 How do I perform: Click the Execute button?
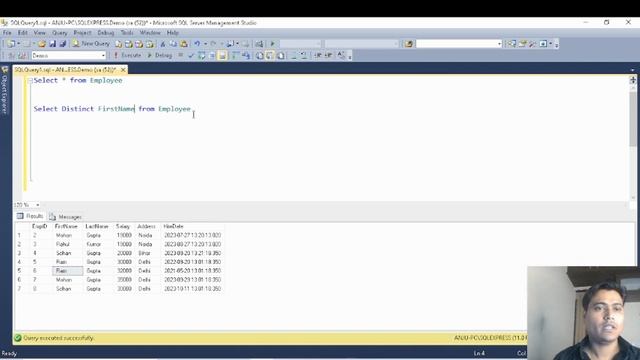(127, 56)
